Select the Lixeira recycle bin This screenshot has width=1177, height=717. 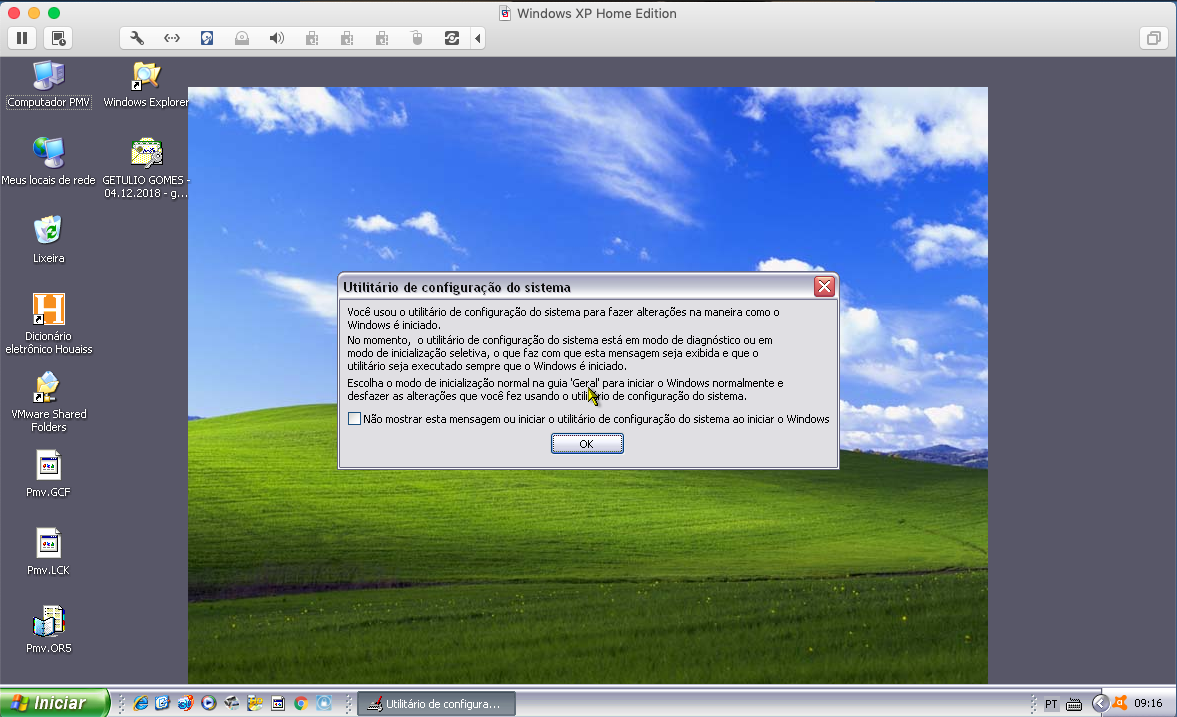49,240
